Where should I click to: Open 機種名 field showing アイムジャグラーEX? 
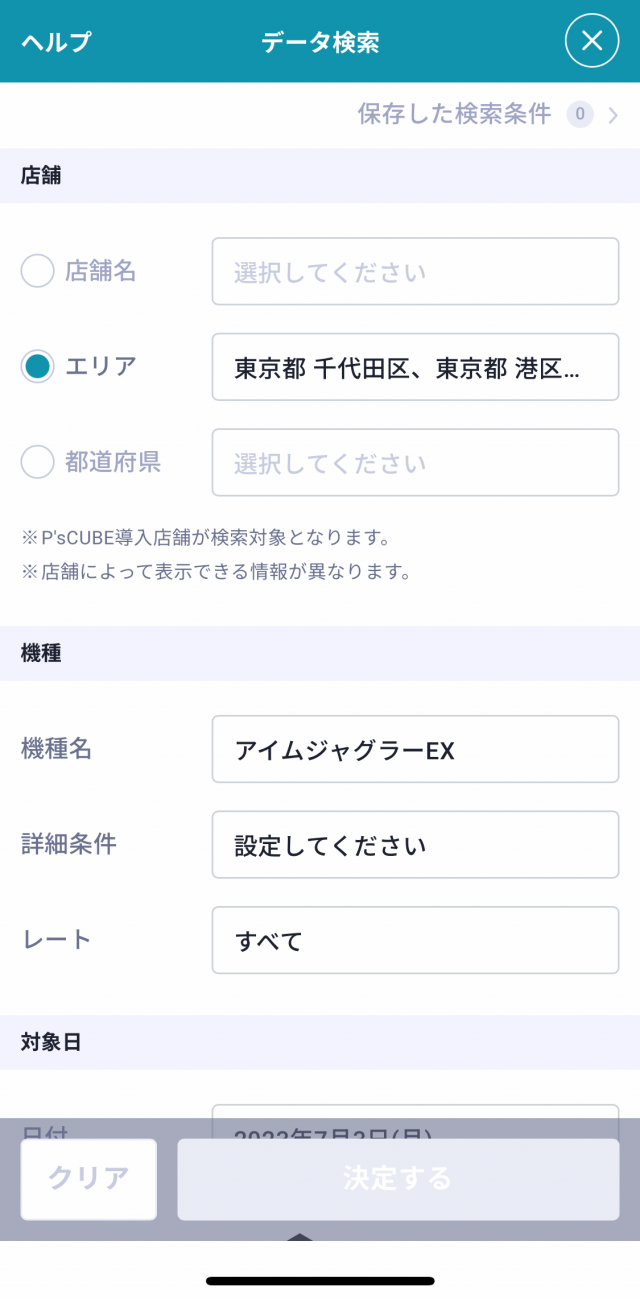[x=415, y=749]
